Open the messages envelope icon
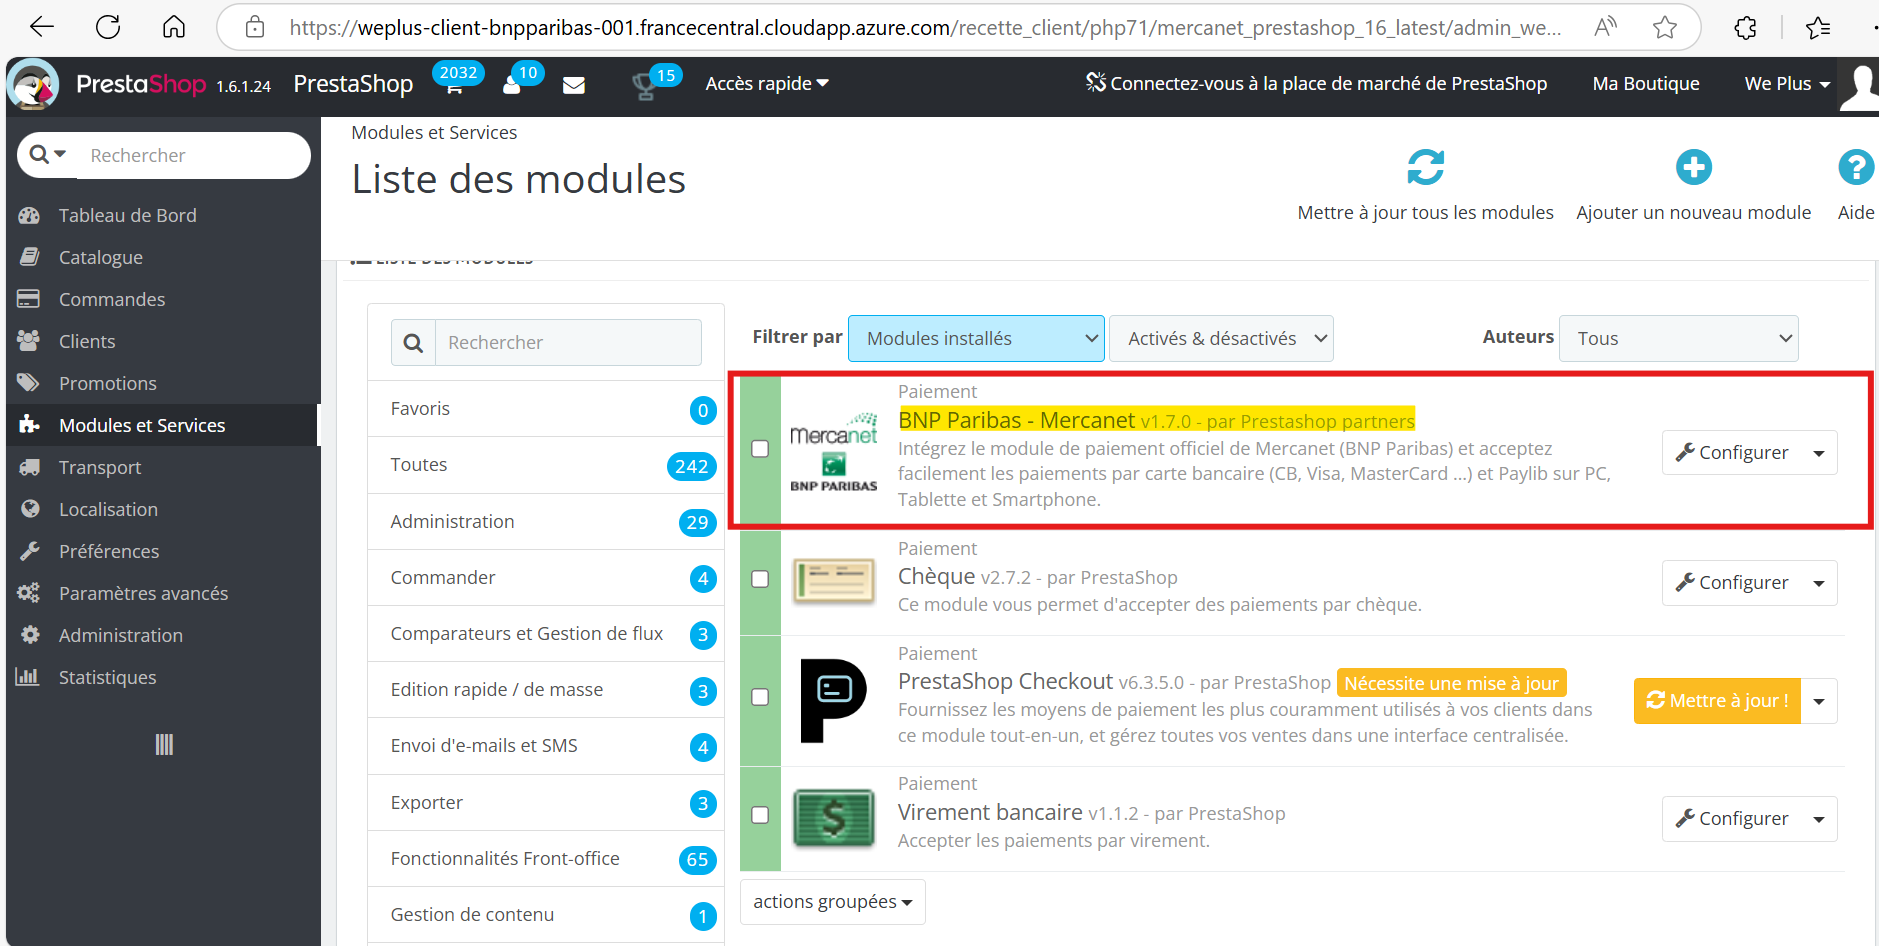The width and height of the screenshot is (1879, 946). 574,86
